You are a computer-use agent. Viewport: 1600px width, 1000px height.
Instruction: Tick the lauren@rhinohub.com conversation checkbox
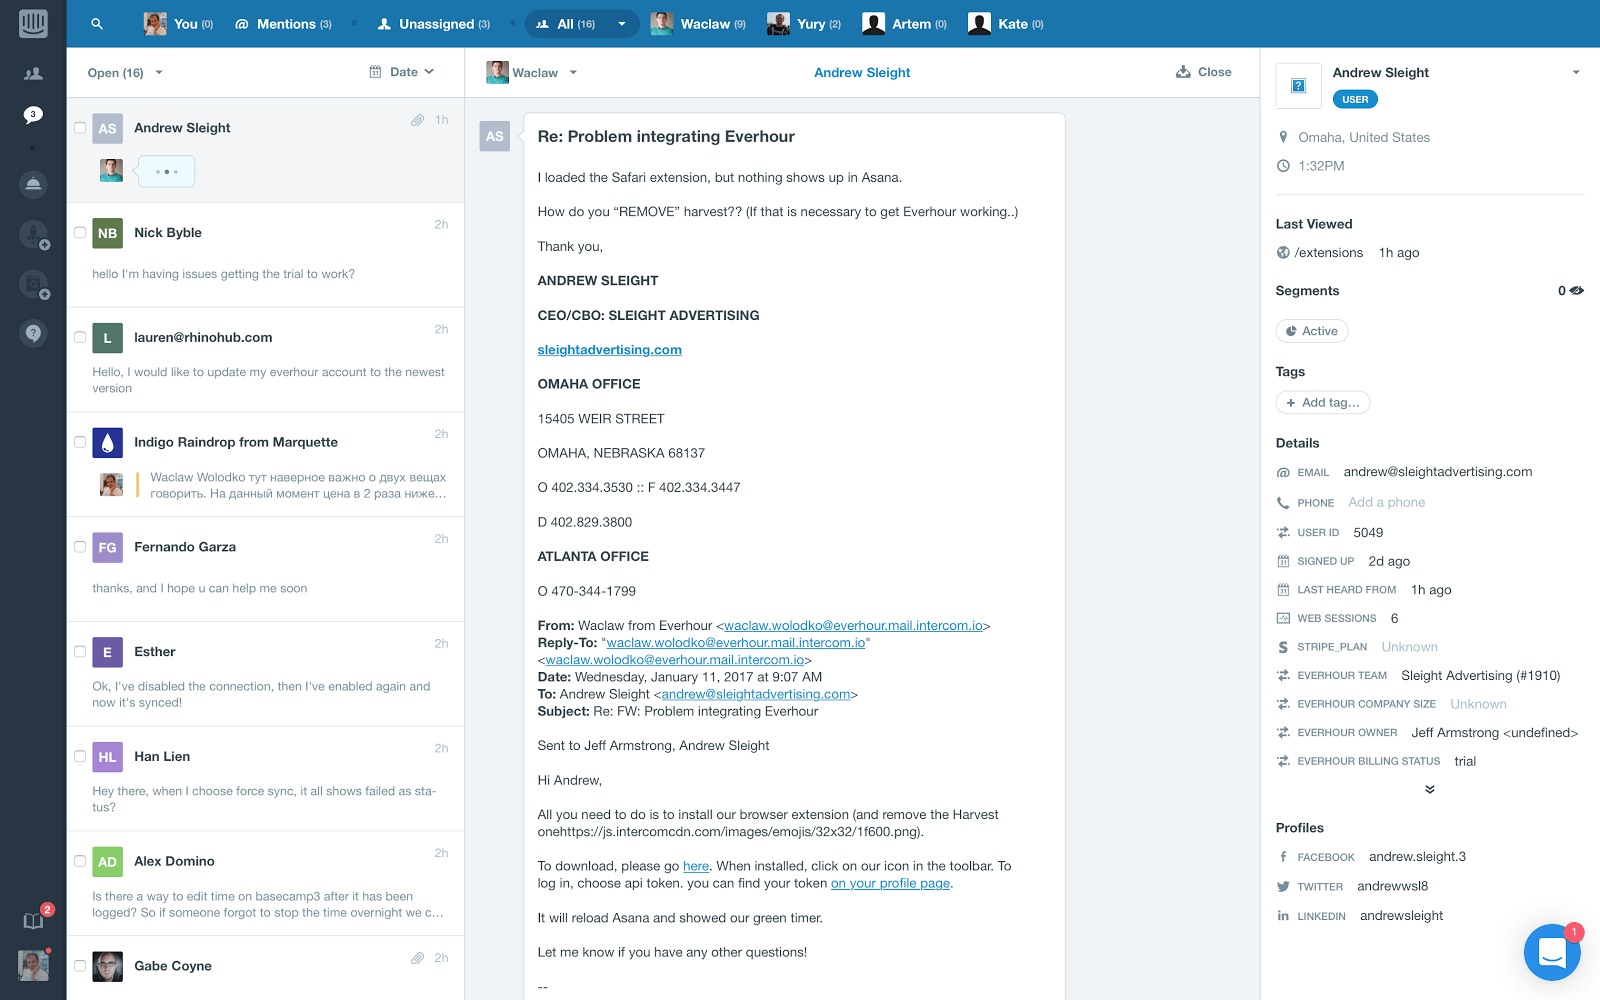coord(80,337)
